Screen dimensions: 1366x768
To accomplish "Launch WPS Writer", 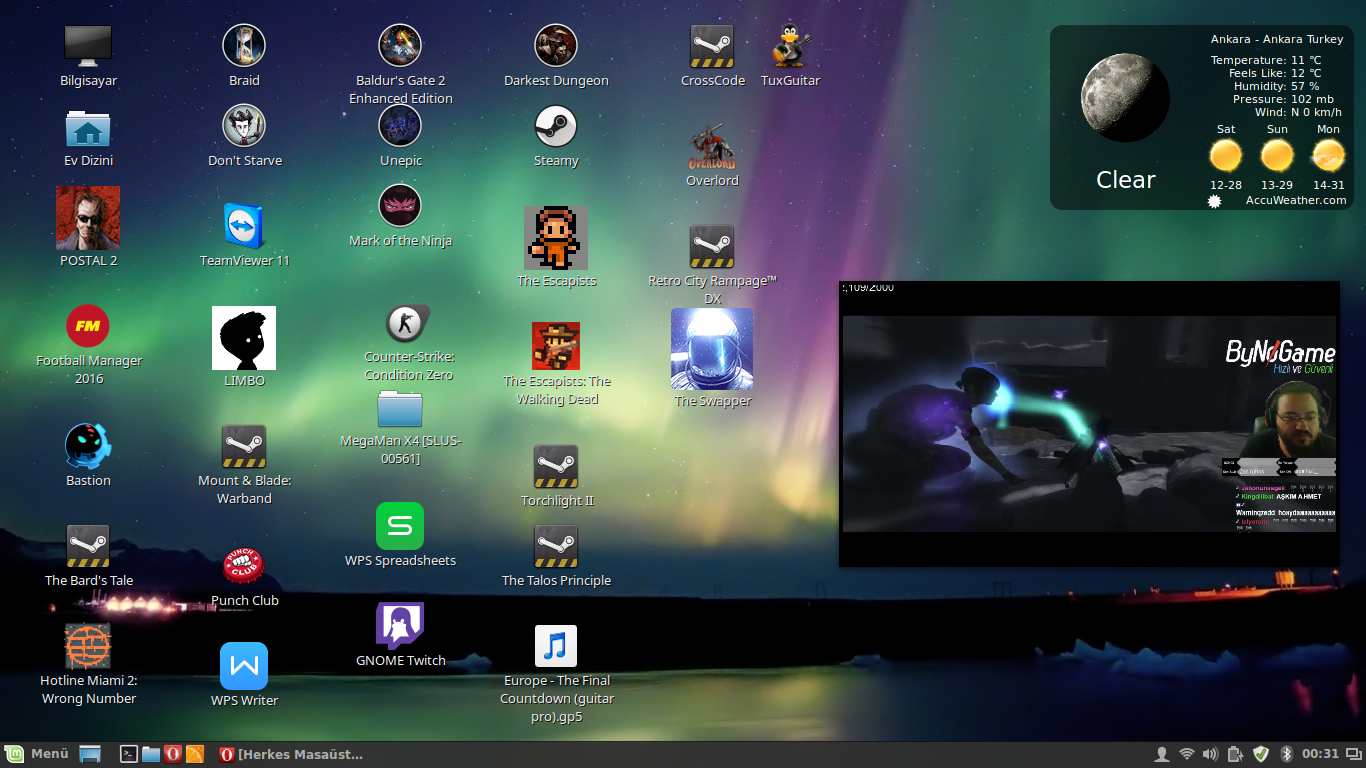I will point(244,666).
